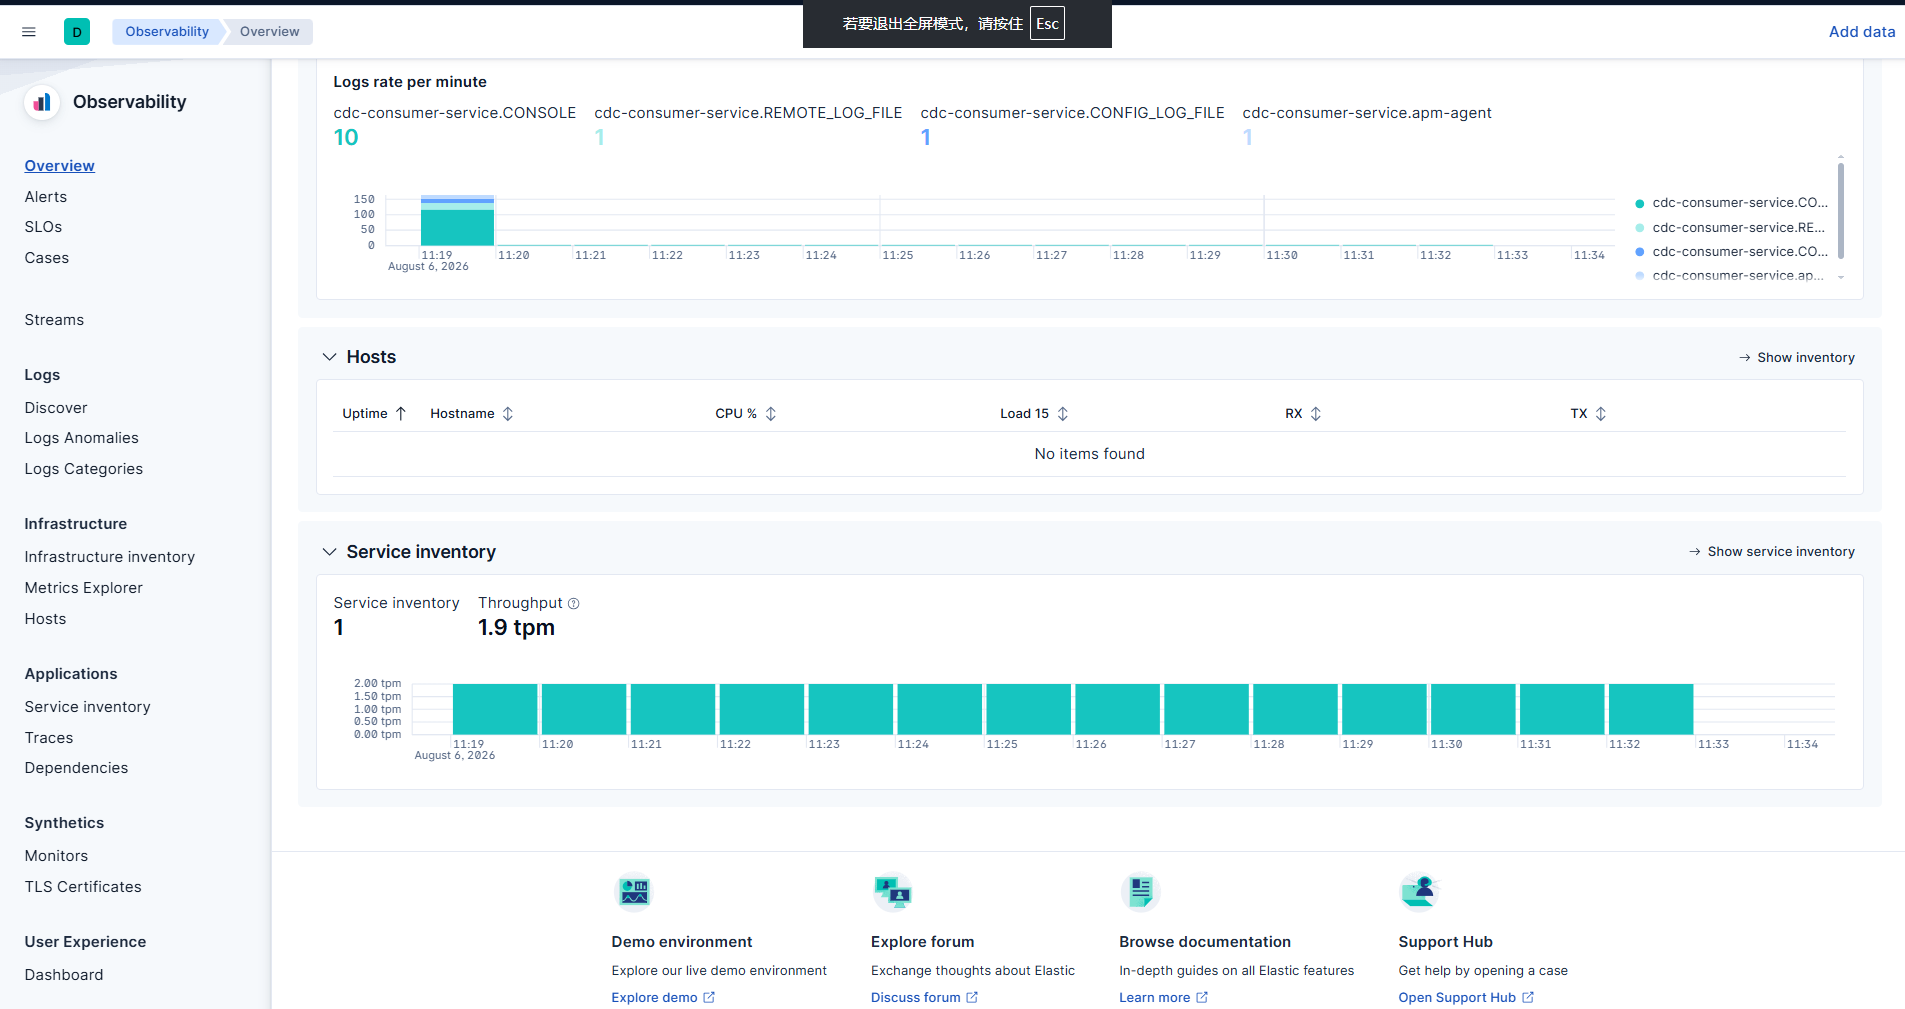Go to Alerts in sidebar
Image resolution: width=1905 pixels, height=1009 pixels.
click(46, 197)
